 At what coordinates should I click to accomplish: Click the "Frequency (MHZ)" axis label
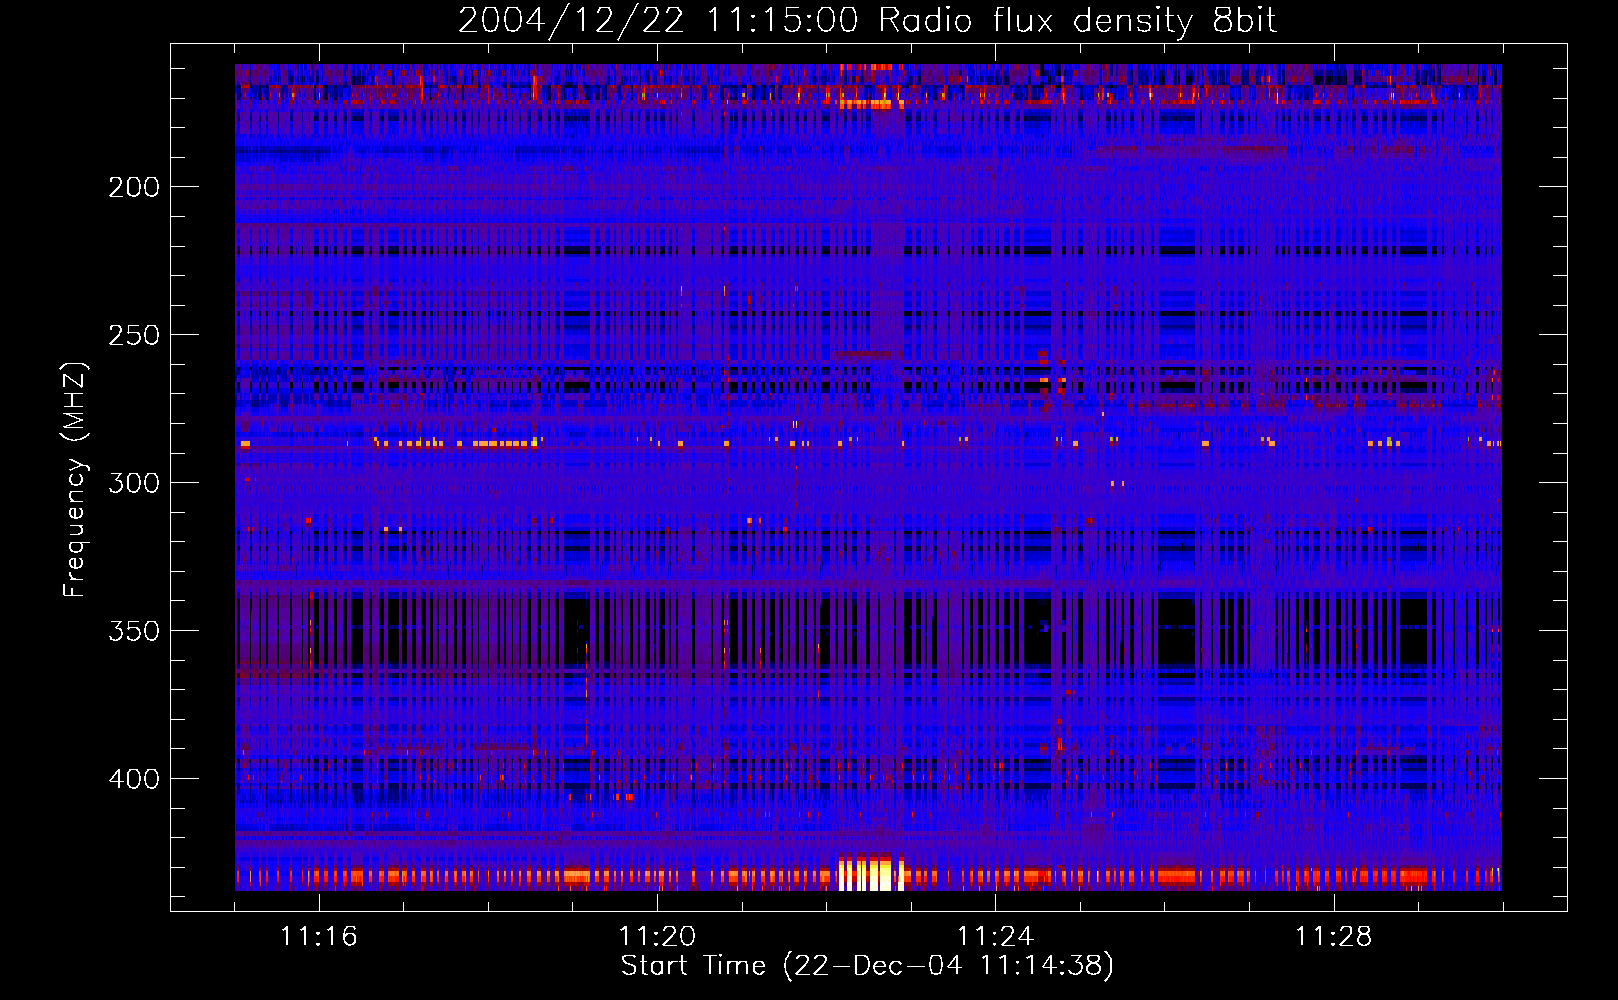coord(75,479)
